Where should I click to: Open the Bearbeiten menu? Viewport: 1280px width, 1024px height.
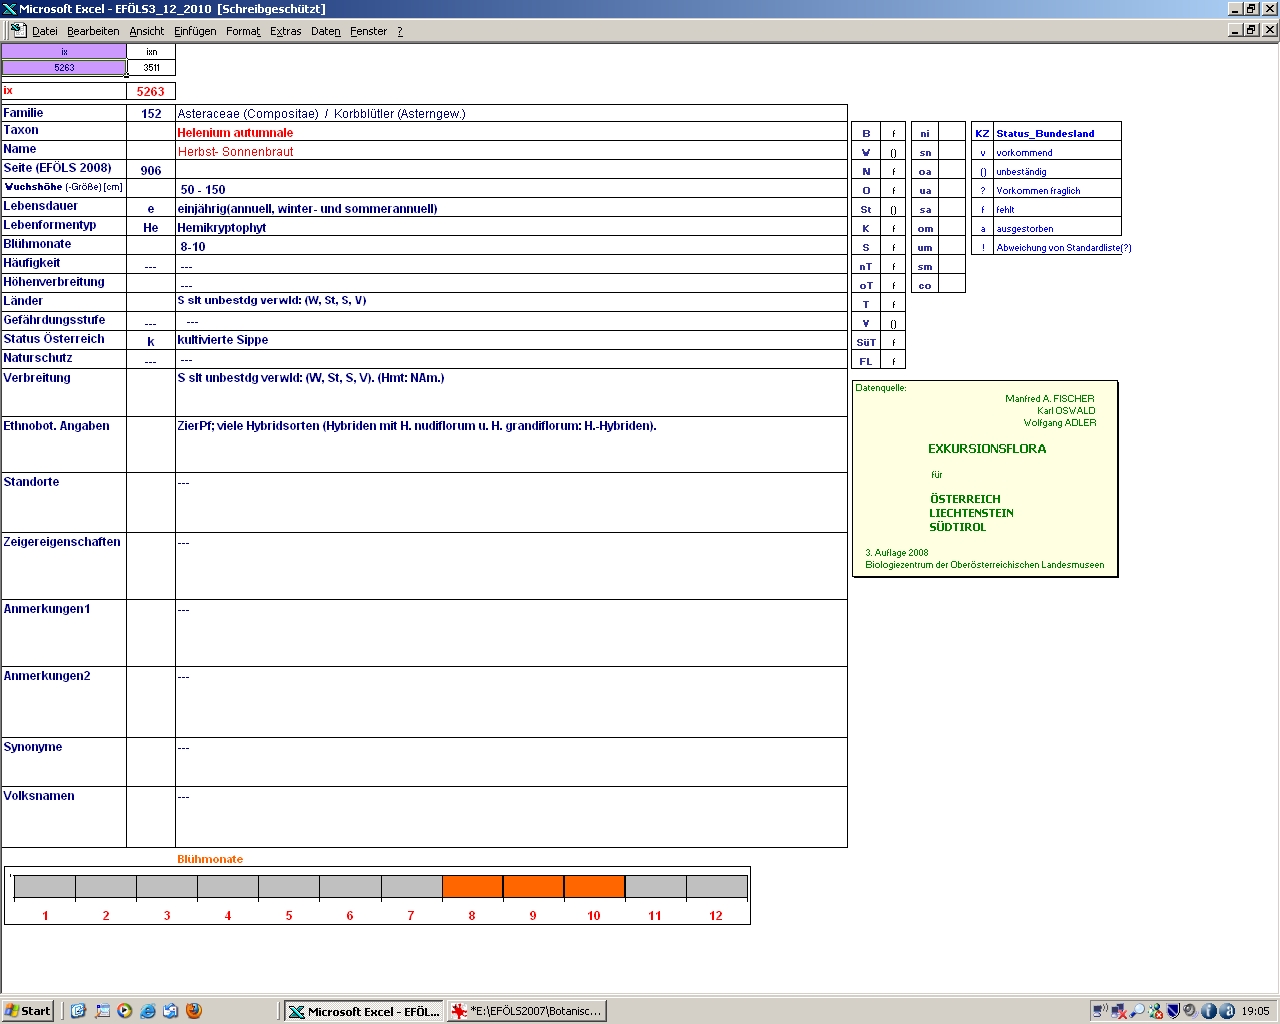point(93,31)
